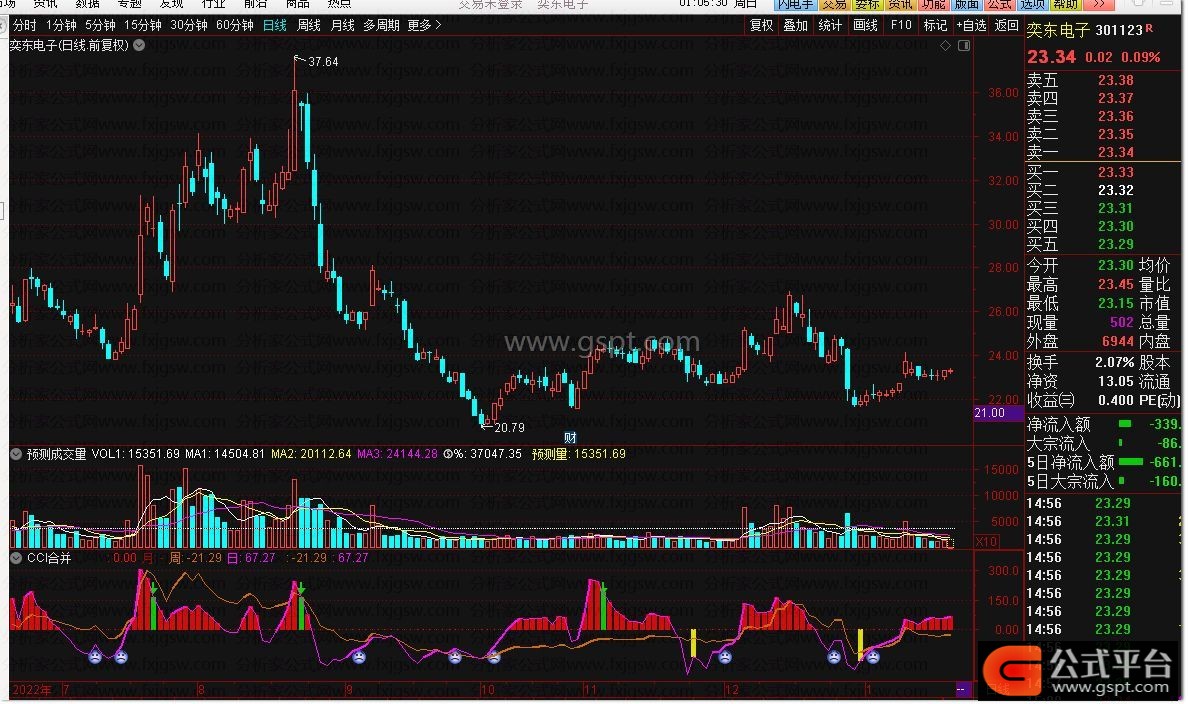Click the yellow bar marker near January in the CCI panel
Screen dimensions: 1188x704
pos(860,643)
